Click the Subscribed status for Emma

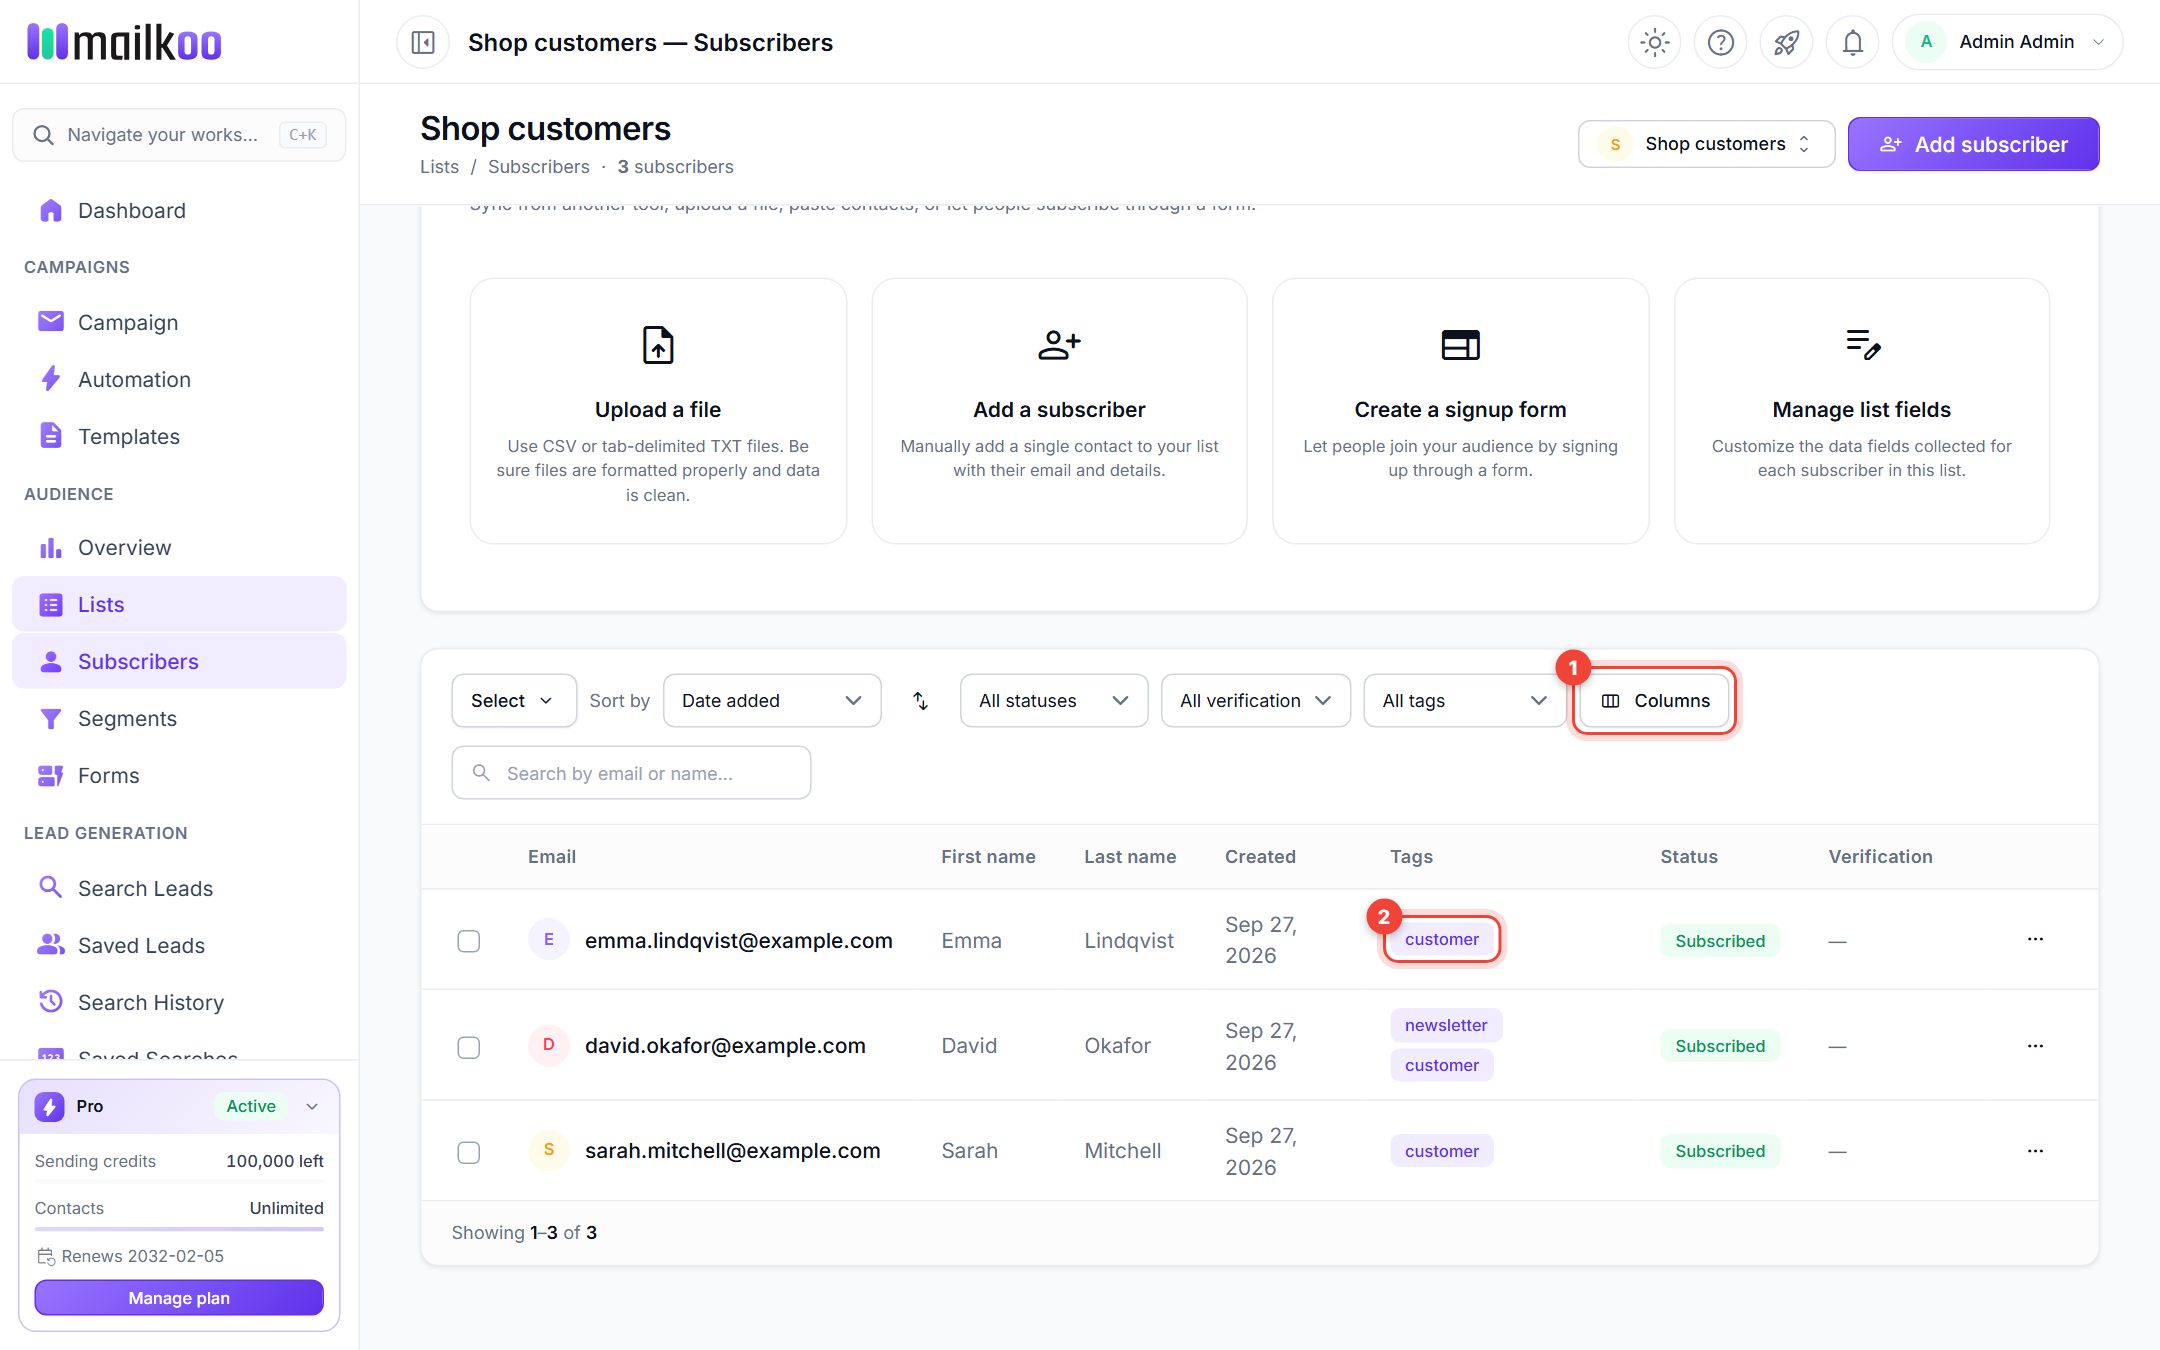[x=1720, y=941]
